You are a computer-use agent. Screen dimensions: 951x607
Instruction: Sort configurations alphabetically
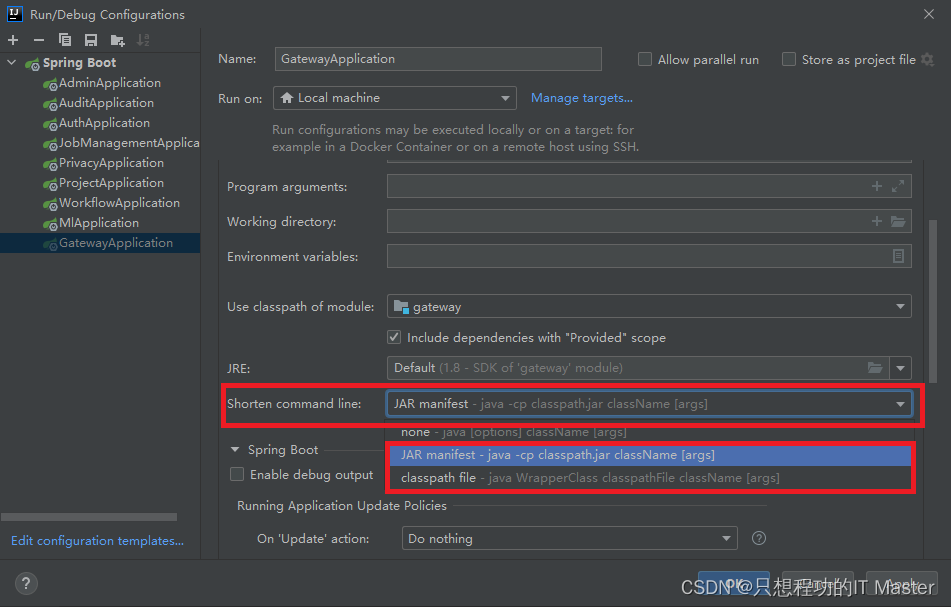point(141,40)
